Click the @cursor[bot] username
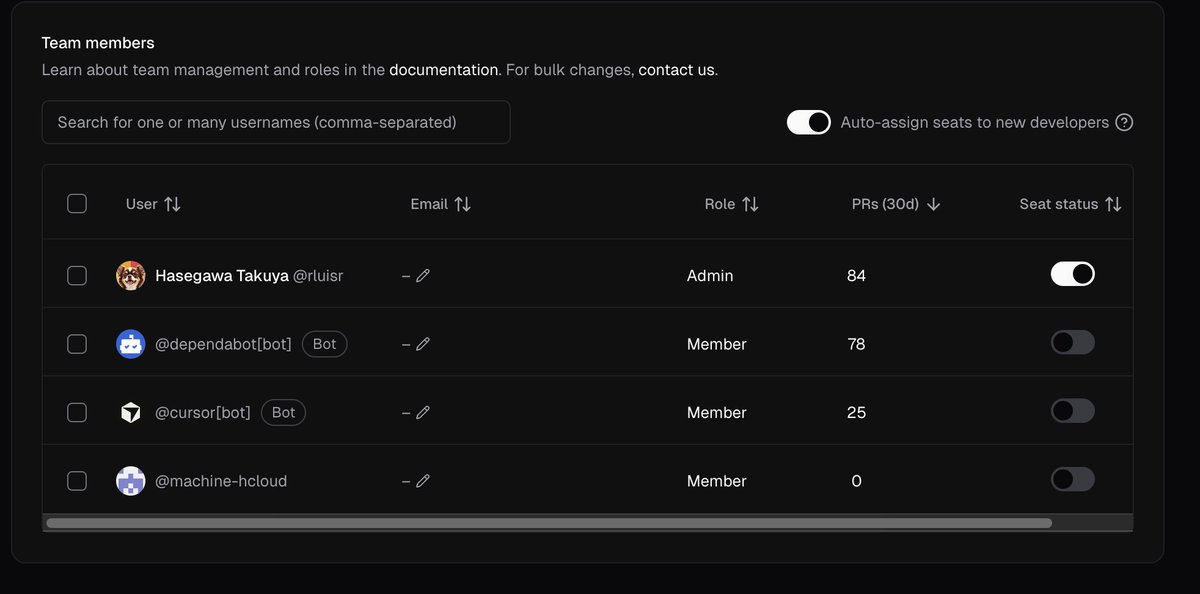Image resolution: width=1200 pixels, height=594 pixels. (x=203, y=412)
